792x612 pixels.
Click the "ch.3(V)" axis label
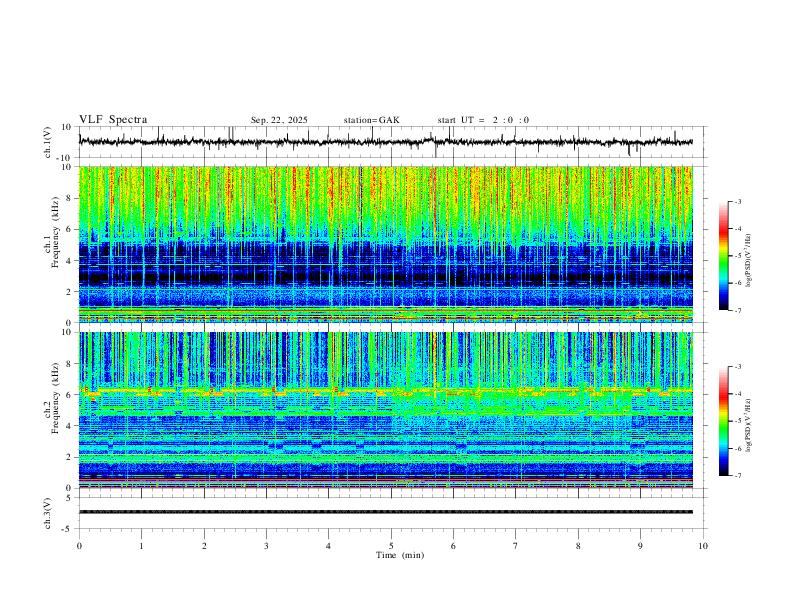pos(48,514)
